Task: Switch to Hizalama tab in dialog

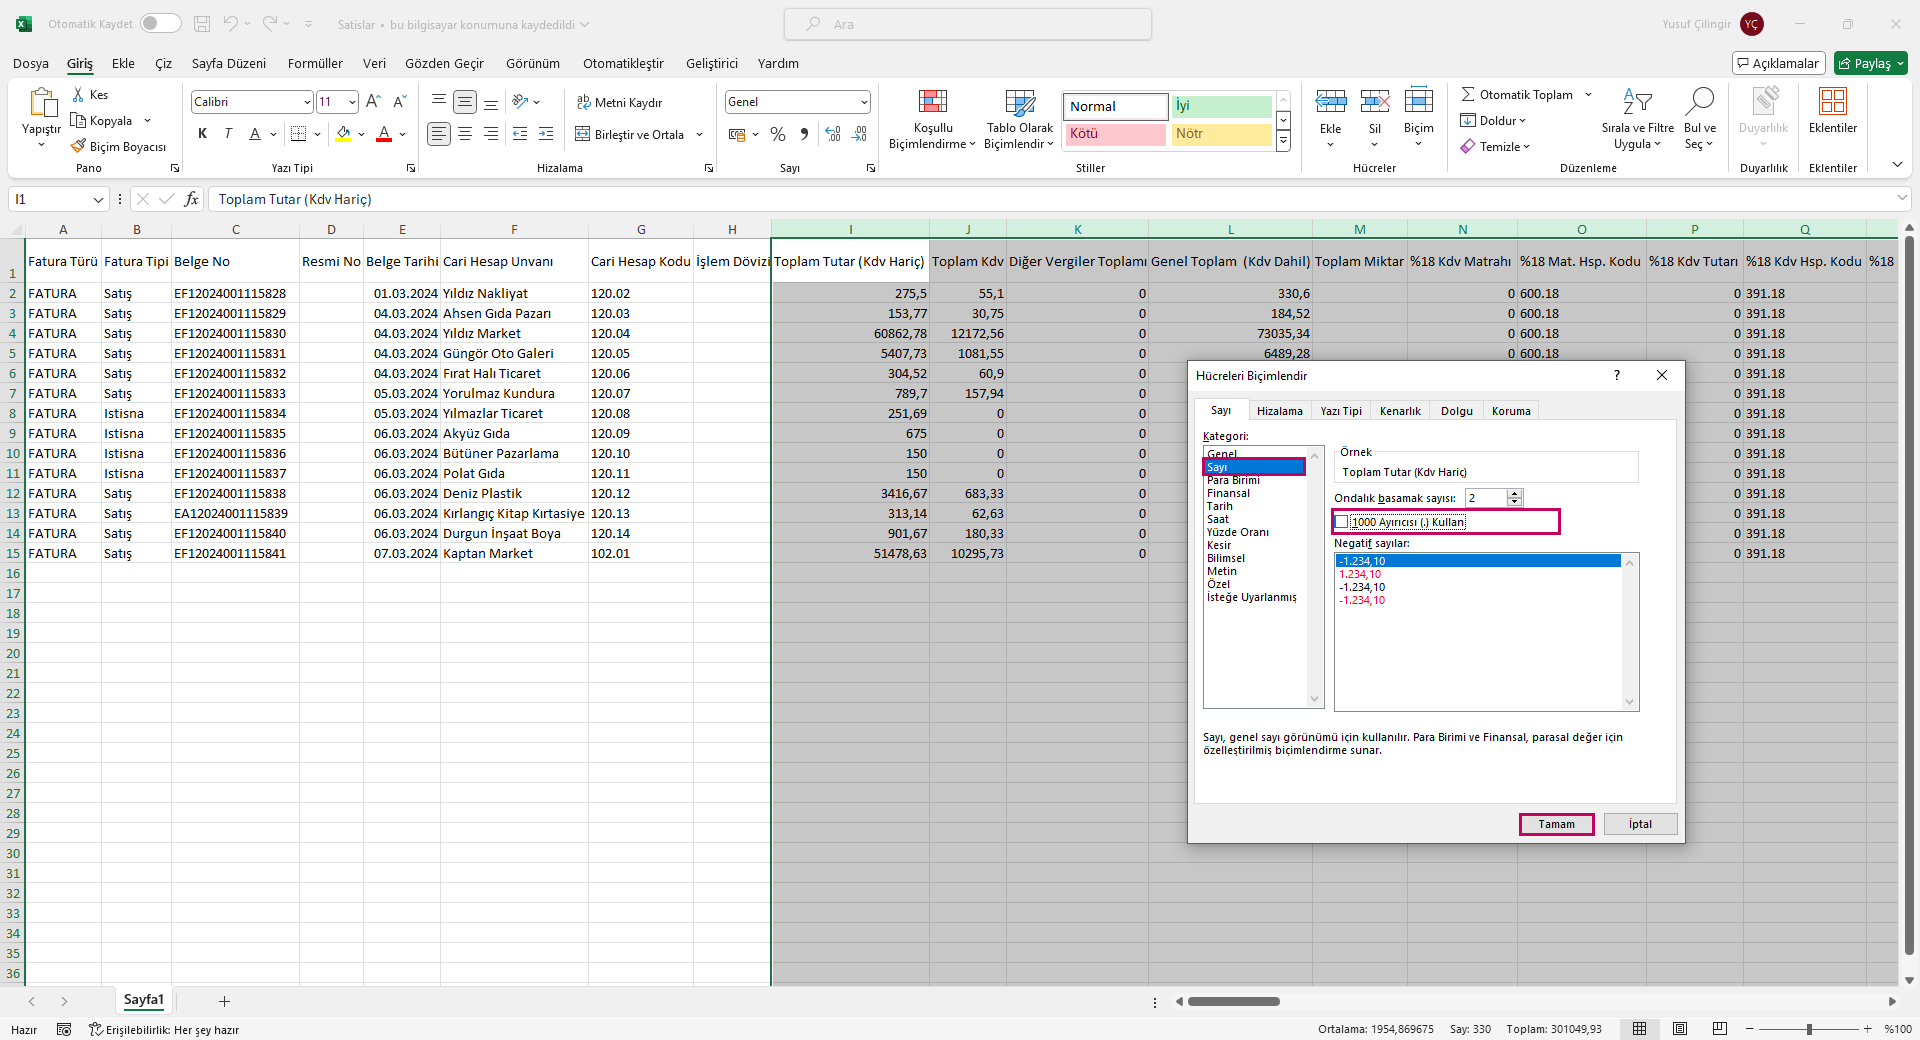Action: 1279,411
